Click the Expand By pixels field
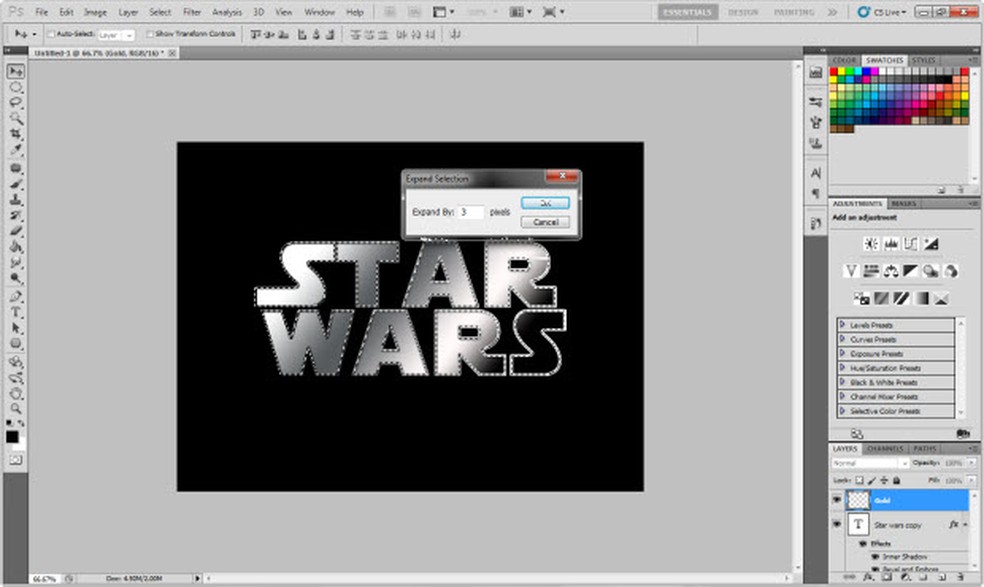Image resolution: width=984 pixels, height=587 pixels. (x=471, y=212)
